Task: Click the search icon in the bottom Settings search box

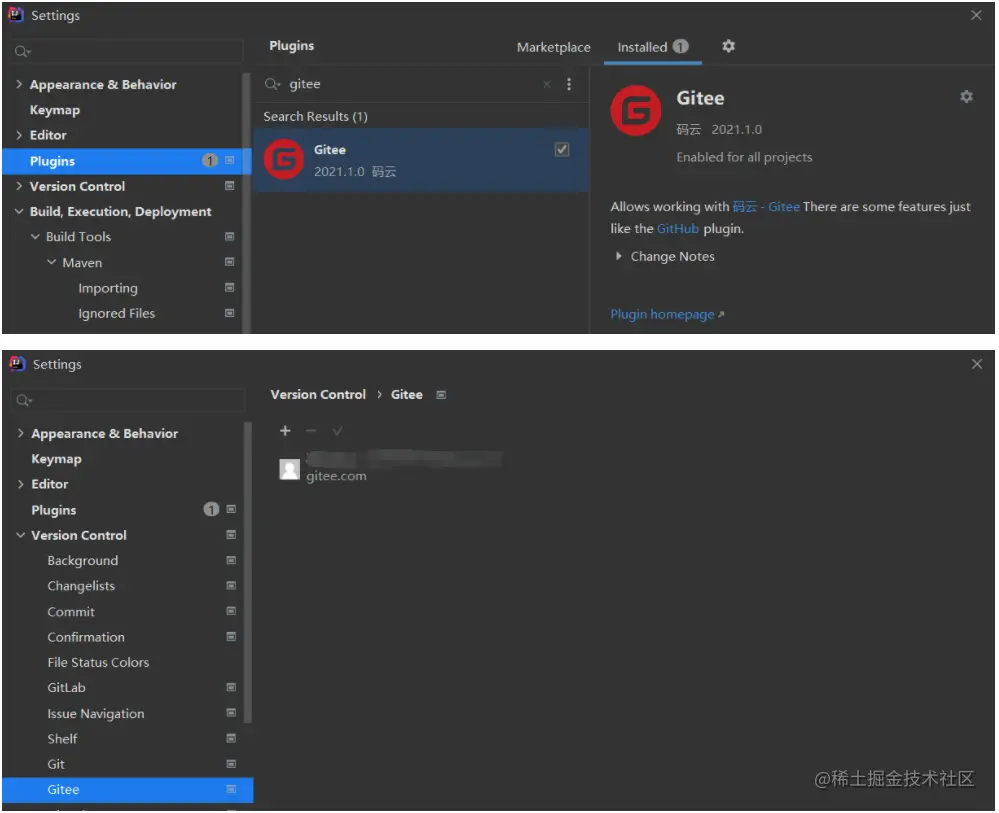Action: (x=24, y=400)
